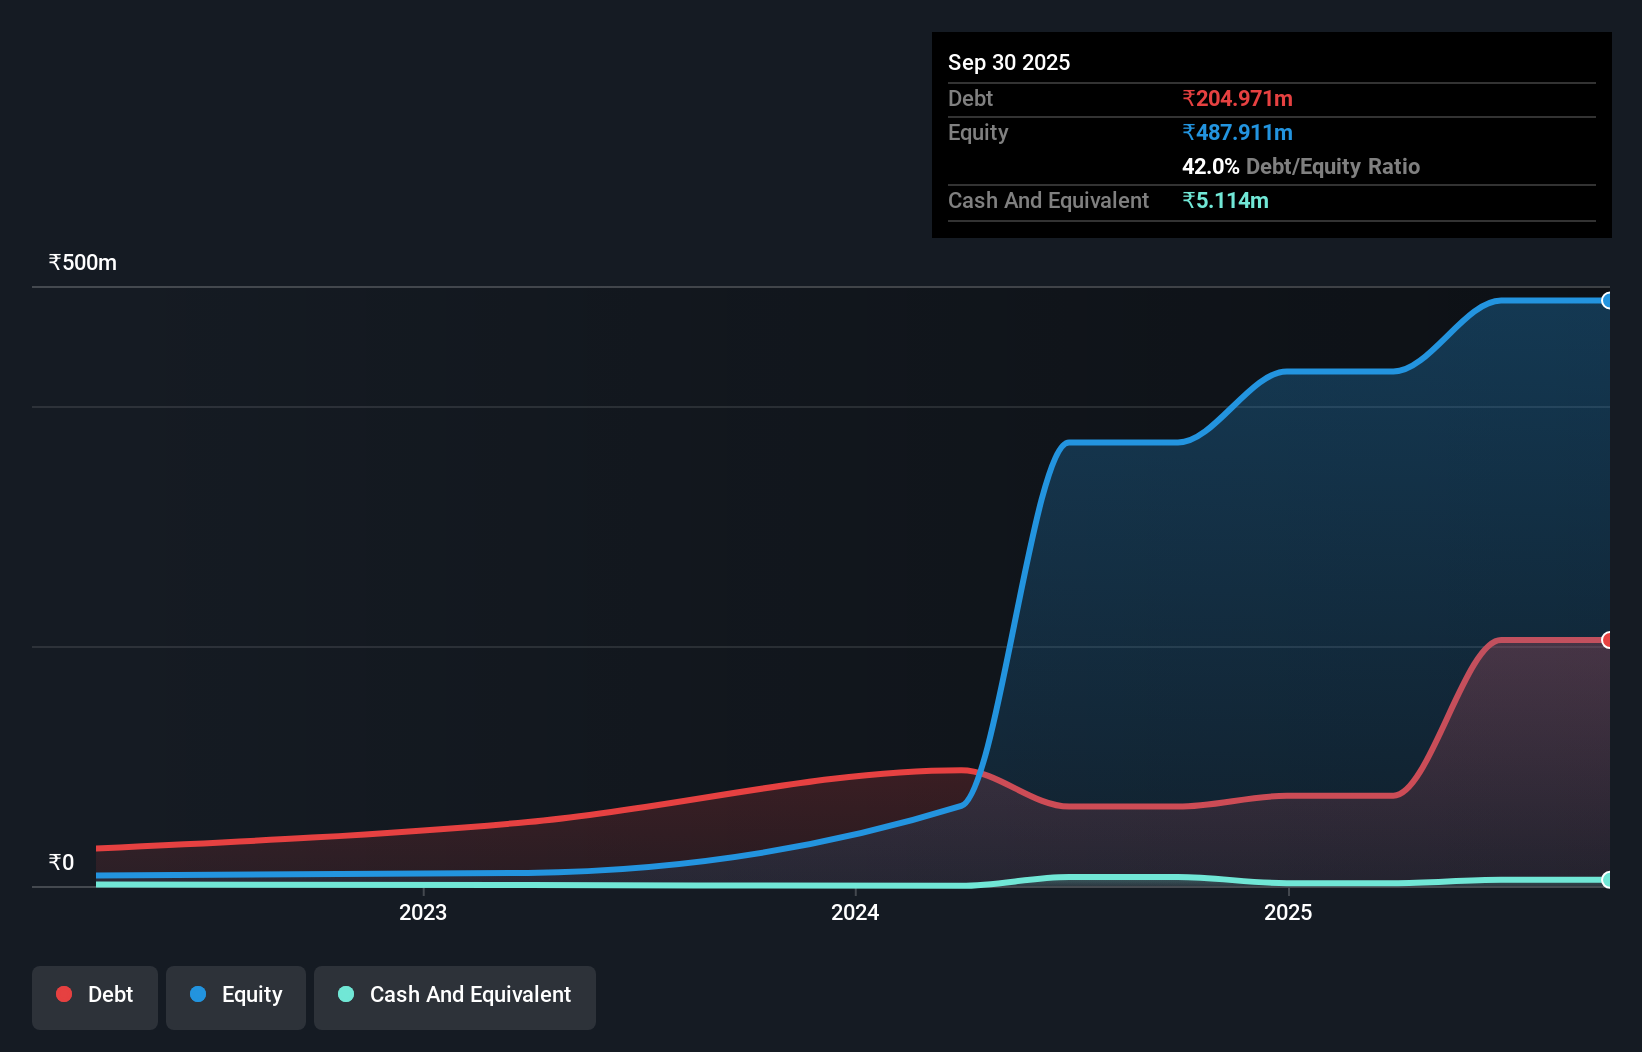This screenshot has width=1642, height=1052.
Task: Expand the Debt/Equity Ratio detail row
Action: tap(1301, 166)
